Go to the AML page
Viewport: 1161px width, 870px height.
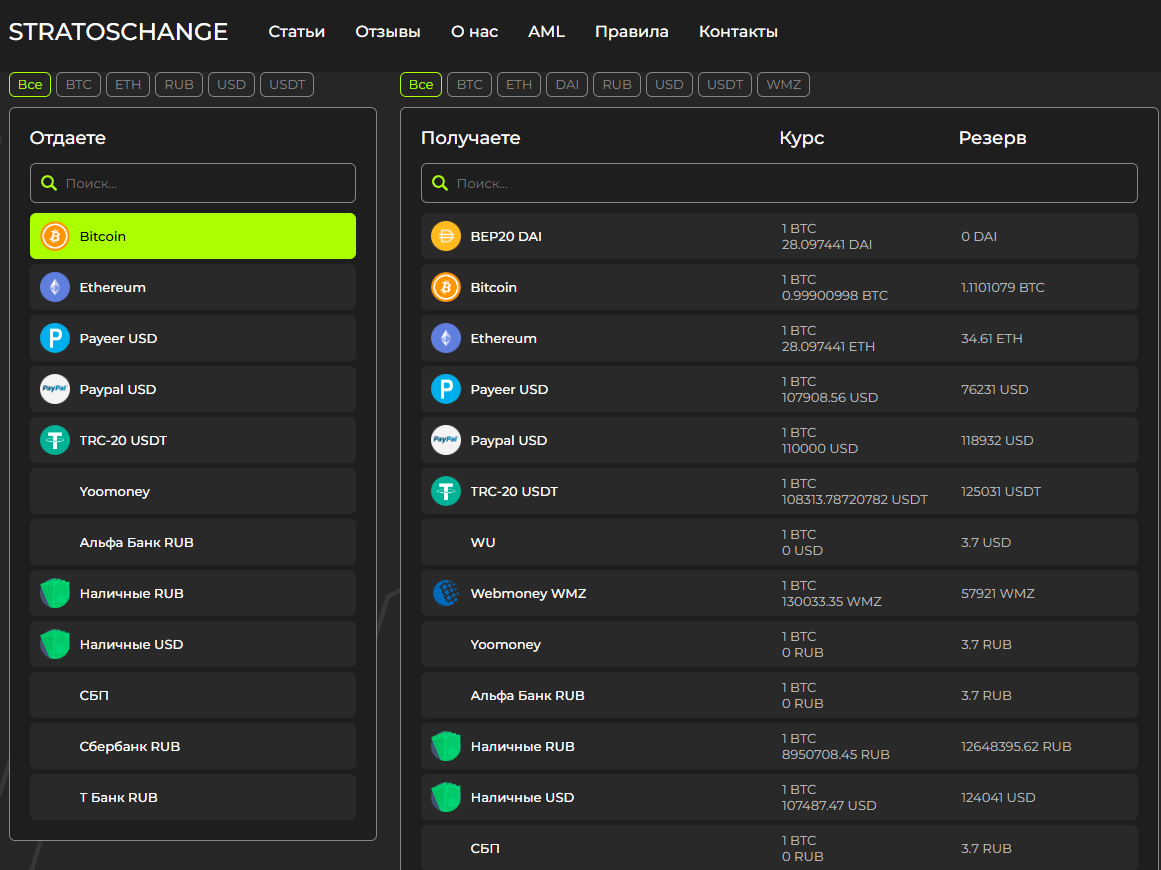(546, 32)
